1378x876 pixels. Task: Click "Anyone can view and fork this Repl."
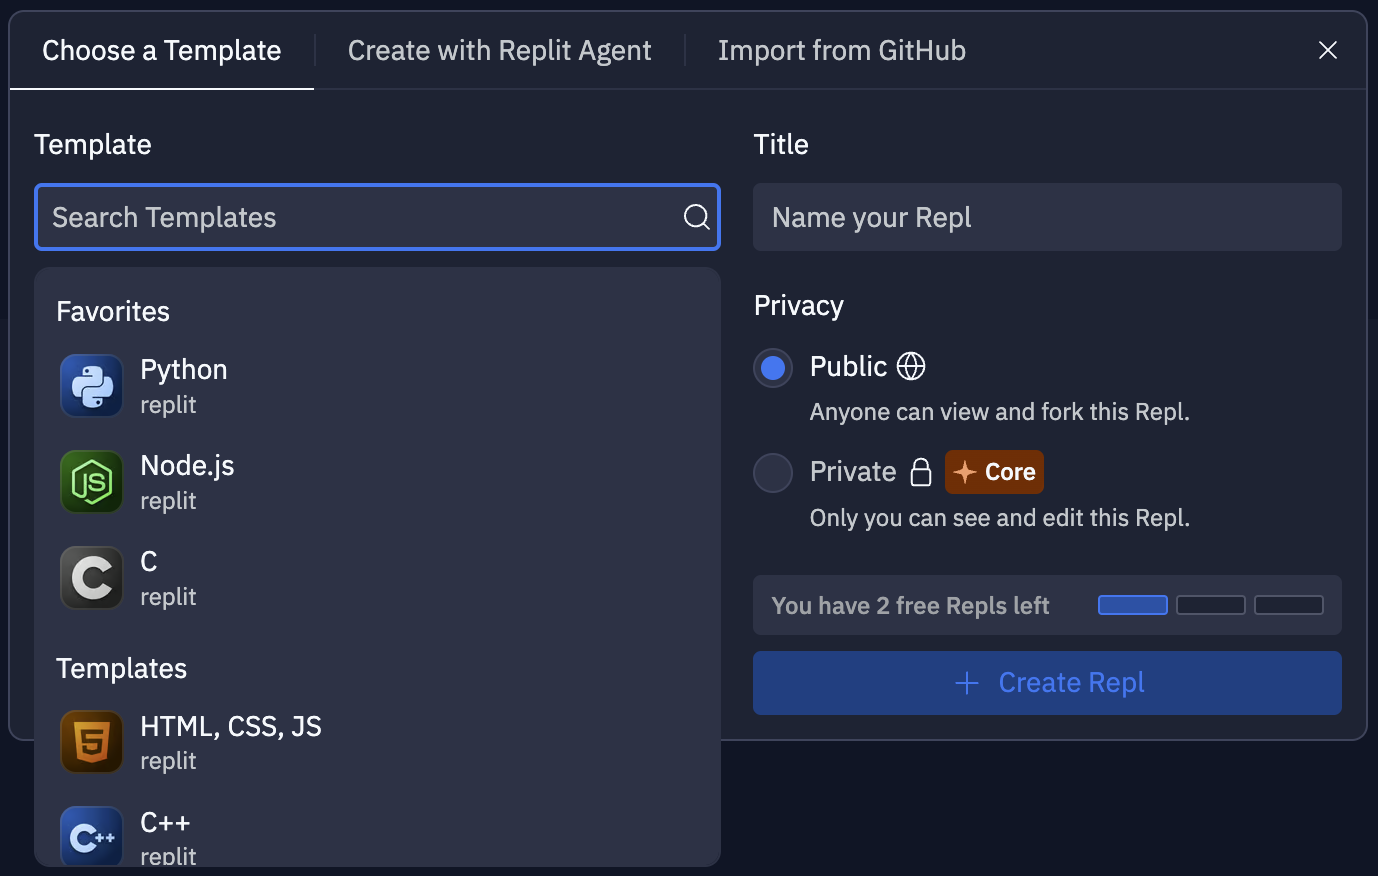tap(1000, 412)
